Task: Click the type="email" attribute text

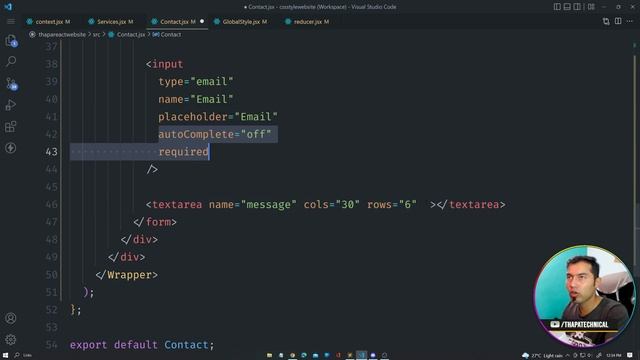Action: pyautogui.click(x=196, y=82)
